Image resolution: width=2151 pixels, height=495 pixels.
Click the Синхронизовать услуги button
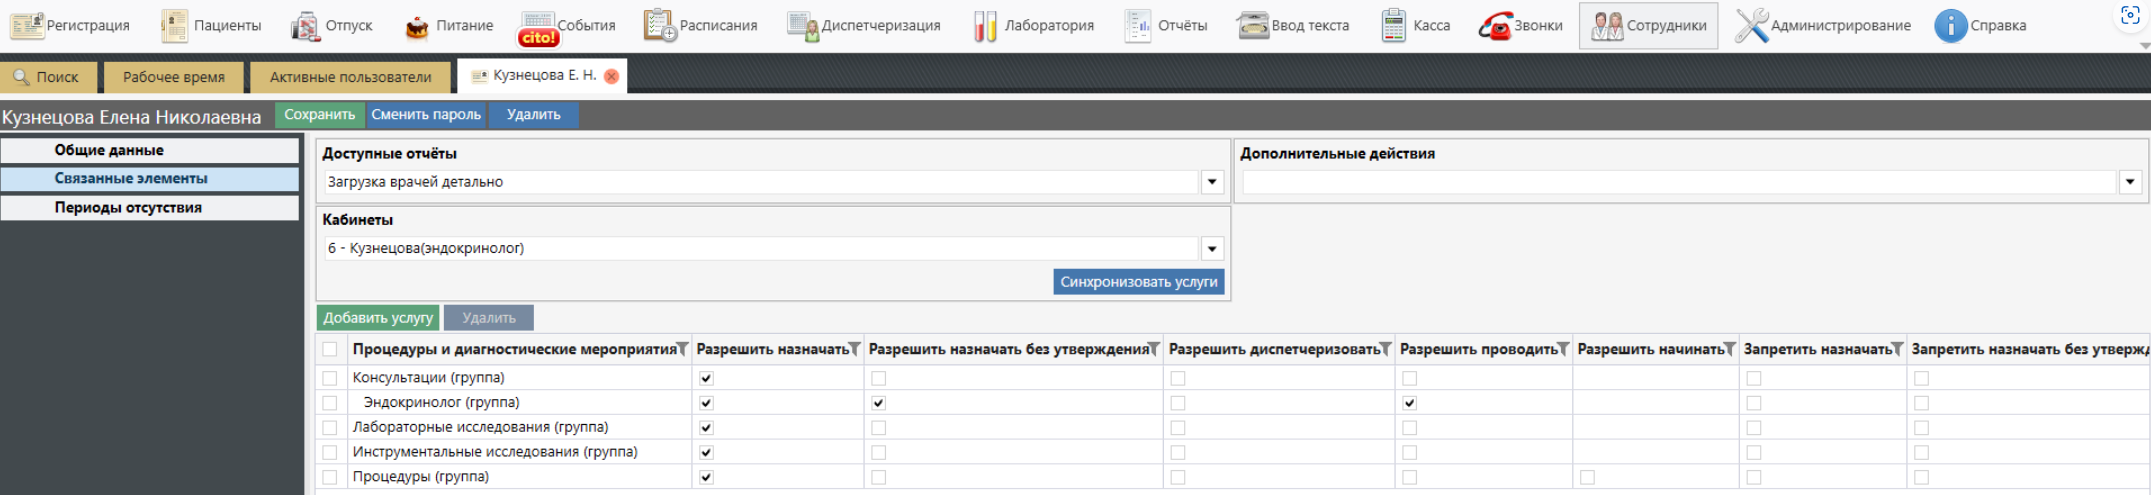tap(1138, 282)
